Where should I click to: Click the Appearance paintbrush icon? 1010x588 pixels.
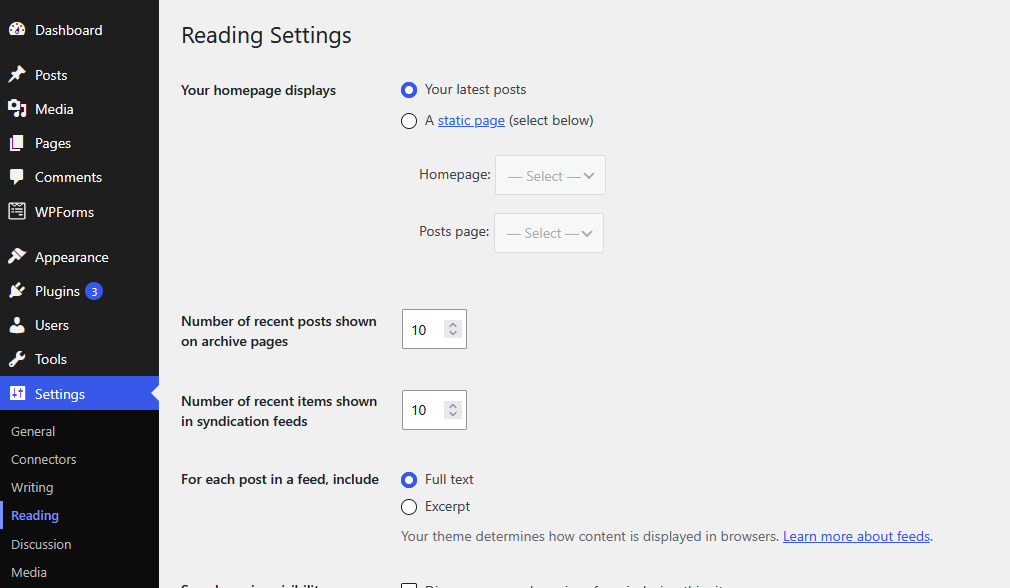point(17,256)
